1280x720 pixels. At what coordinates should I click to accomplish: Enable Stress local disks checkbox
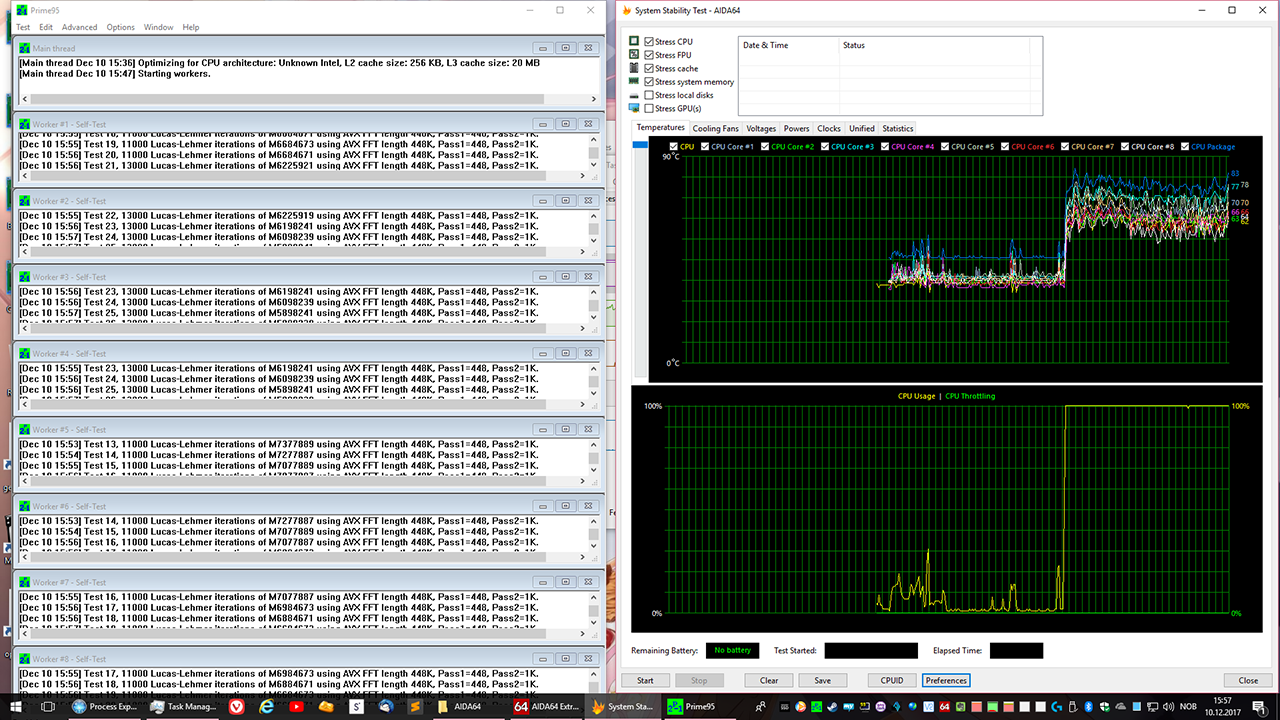click(650, 95)
